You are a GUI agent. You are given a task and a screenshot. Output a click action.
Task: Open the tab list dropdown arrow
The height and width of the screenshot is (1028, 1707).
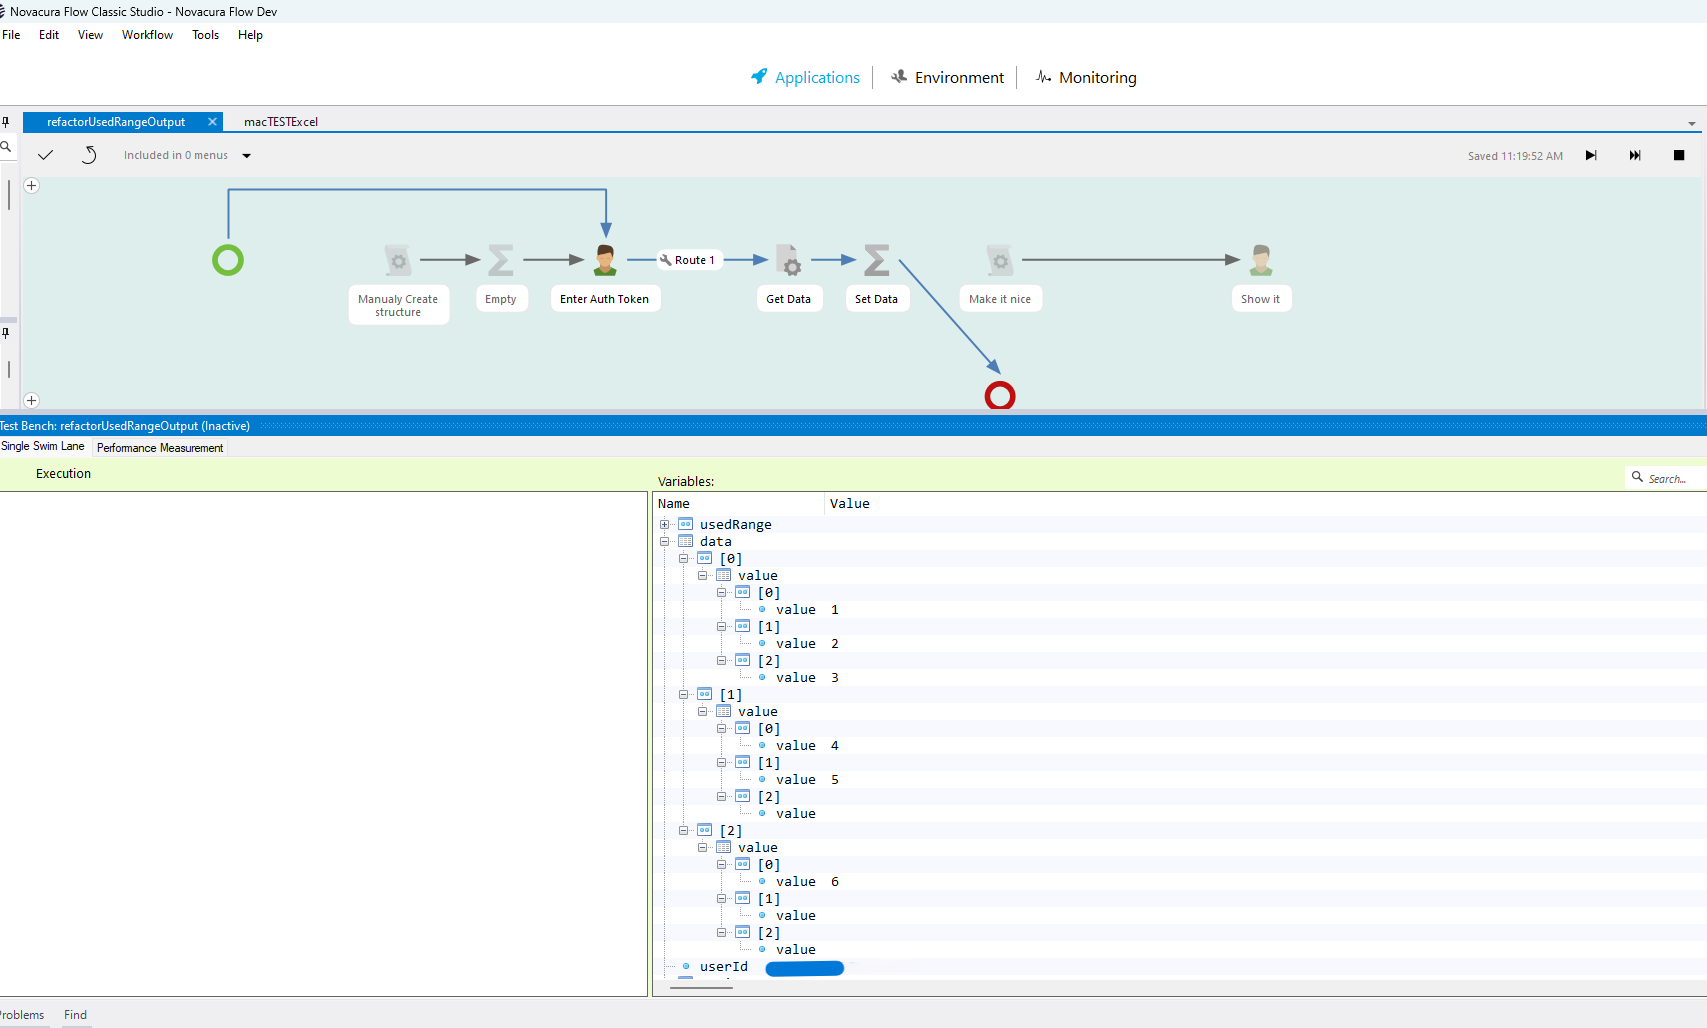[1692, 124]
